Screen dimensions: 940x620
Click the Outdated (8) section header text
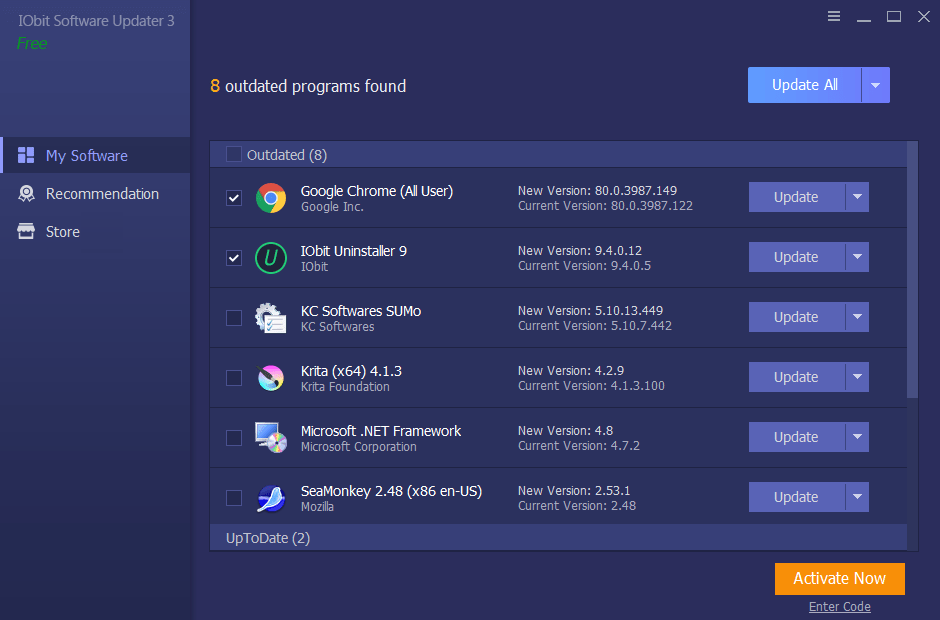[287, 155]
